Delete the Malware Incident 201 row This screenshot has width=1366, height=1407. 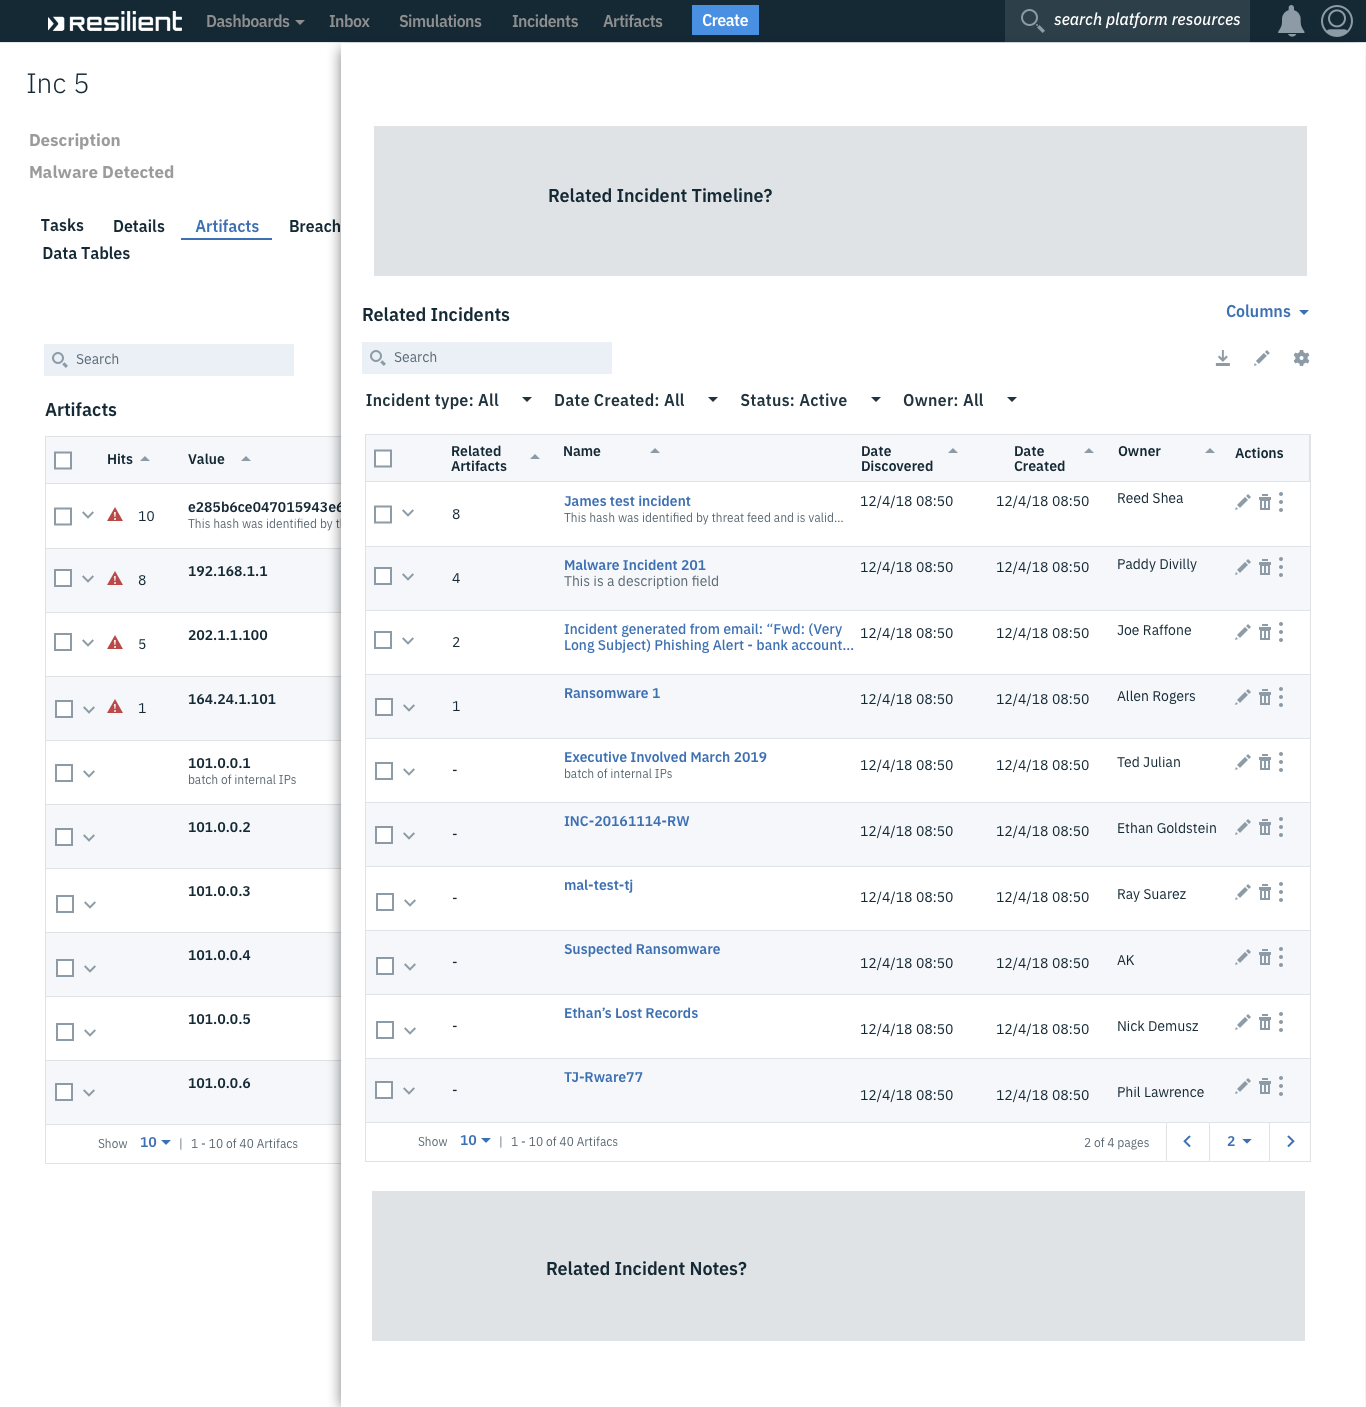coord(1265,567)
